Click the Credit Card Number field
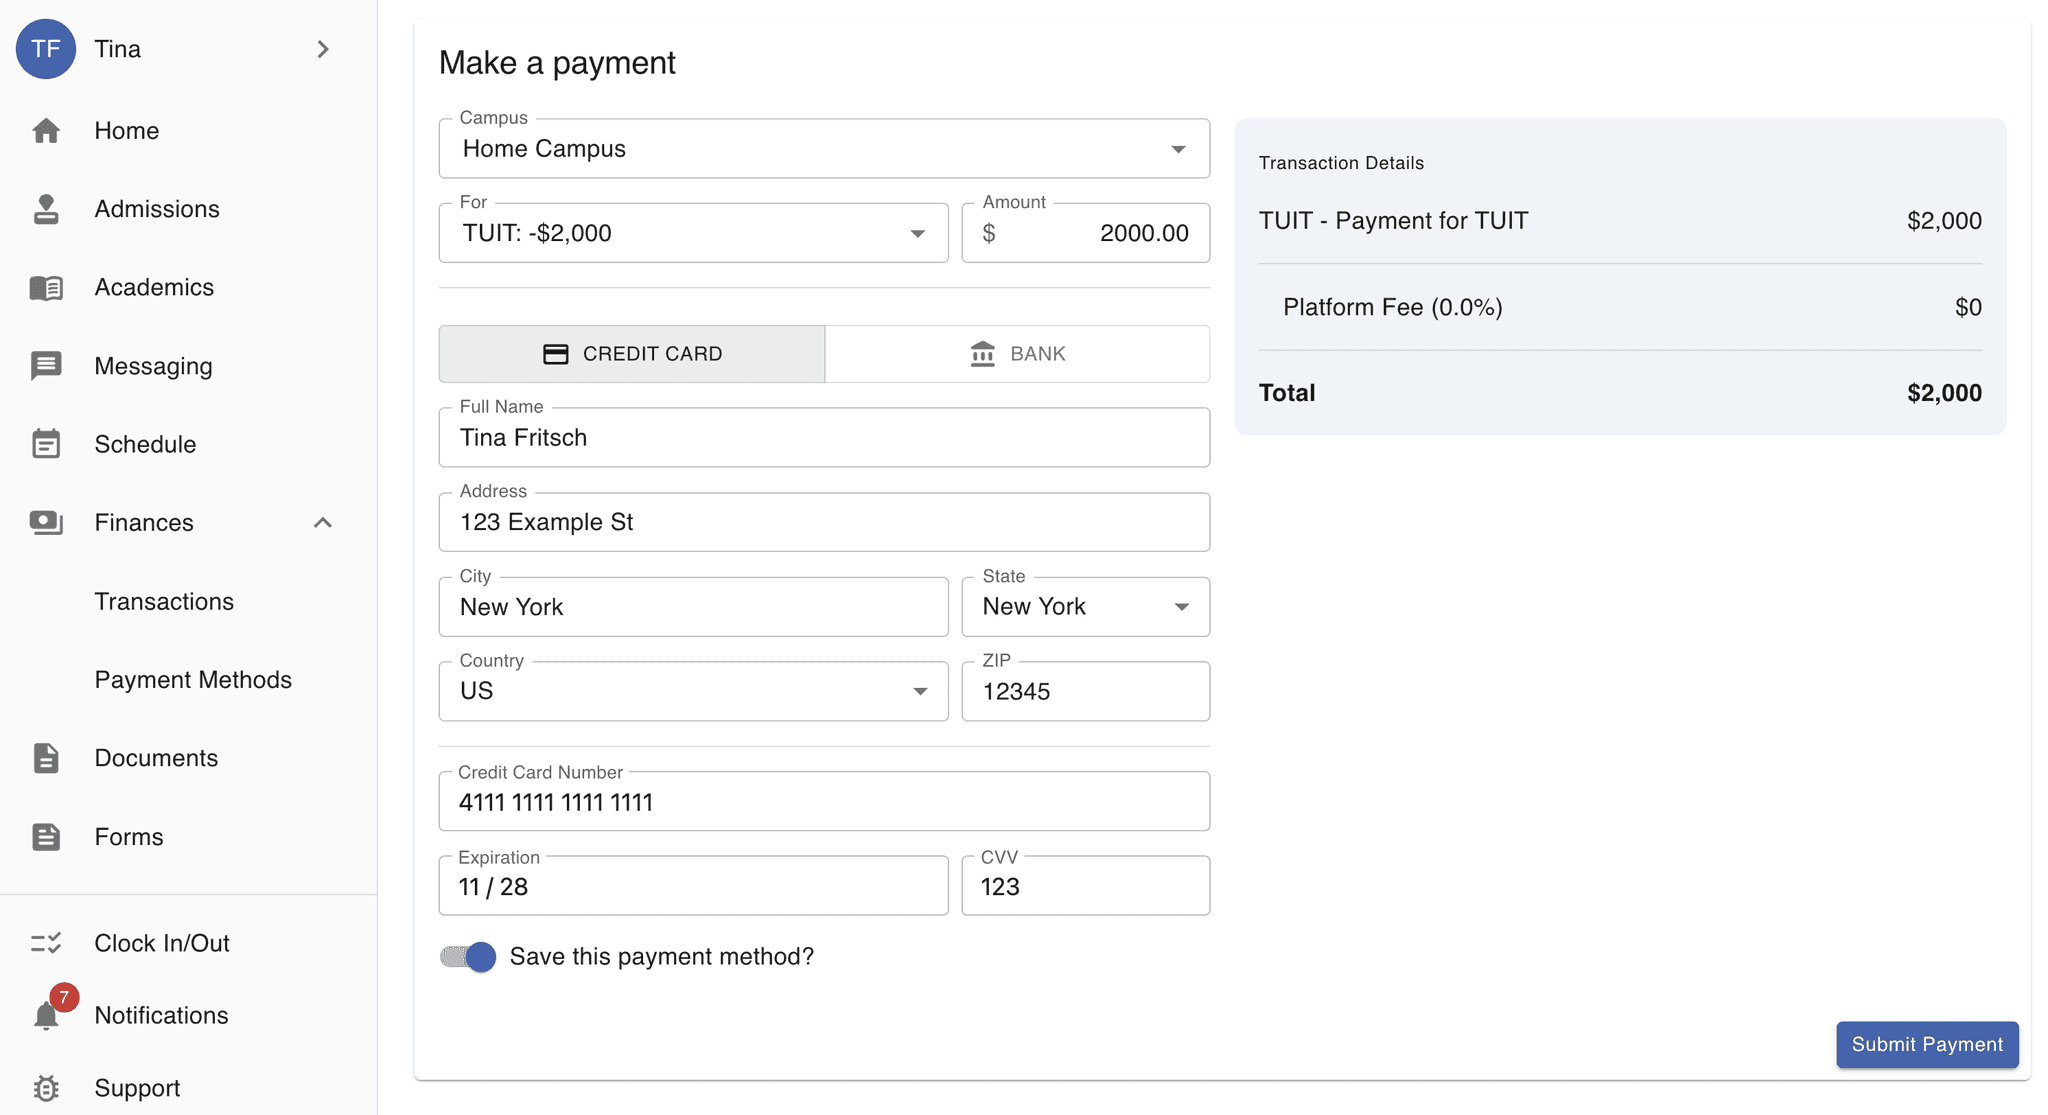This screenshot has width=2048, height=1115. pyautogui.click(x=824, y=802)
